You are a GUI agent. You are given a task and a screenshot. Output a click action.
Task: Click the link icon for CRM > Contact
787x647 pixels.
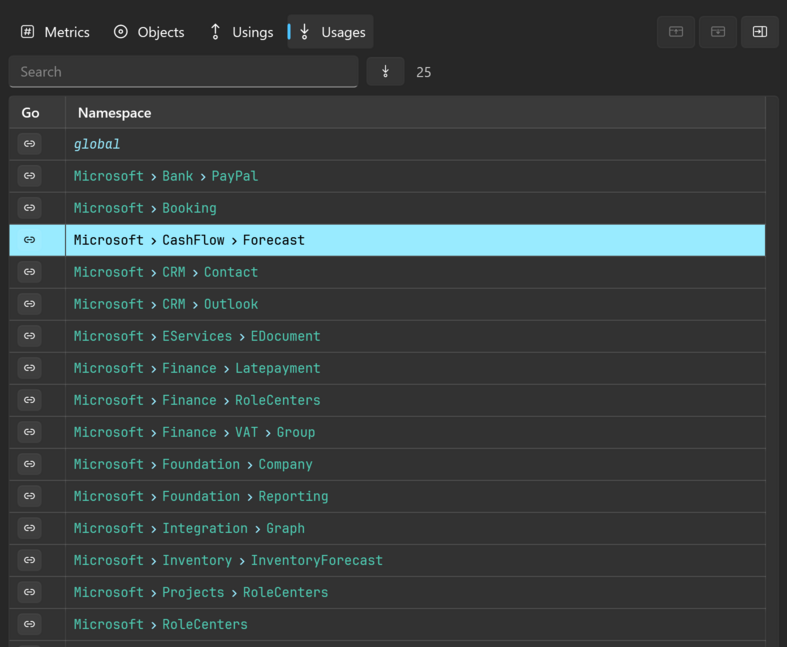pos(30,272)
